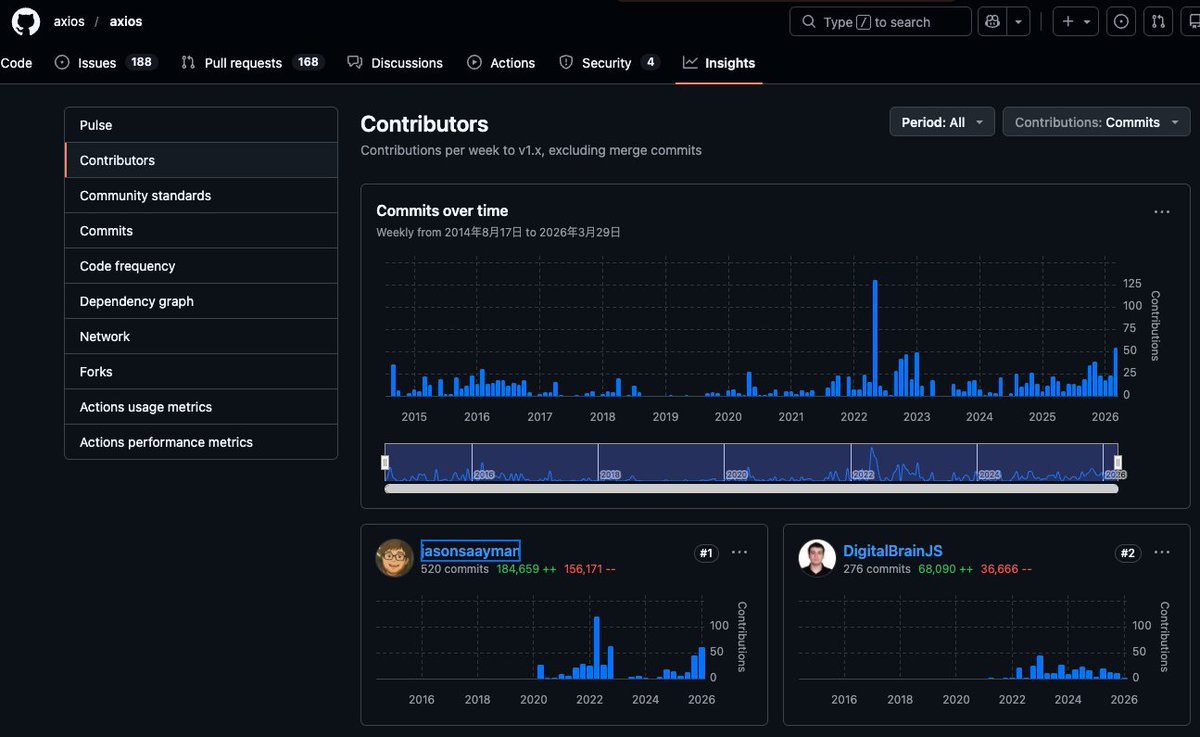Image resolution: width=1200 pixels, height=737 pixels.
Task: Open the Copilot icon button
Action: tap(992, 21)
